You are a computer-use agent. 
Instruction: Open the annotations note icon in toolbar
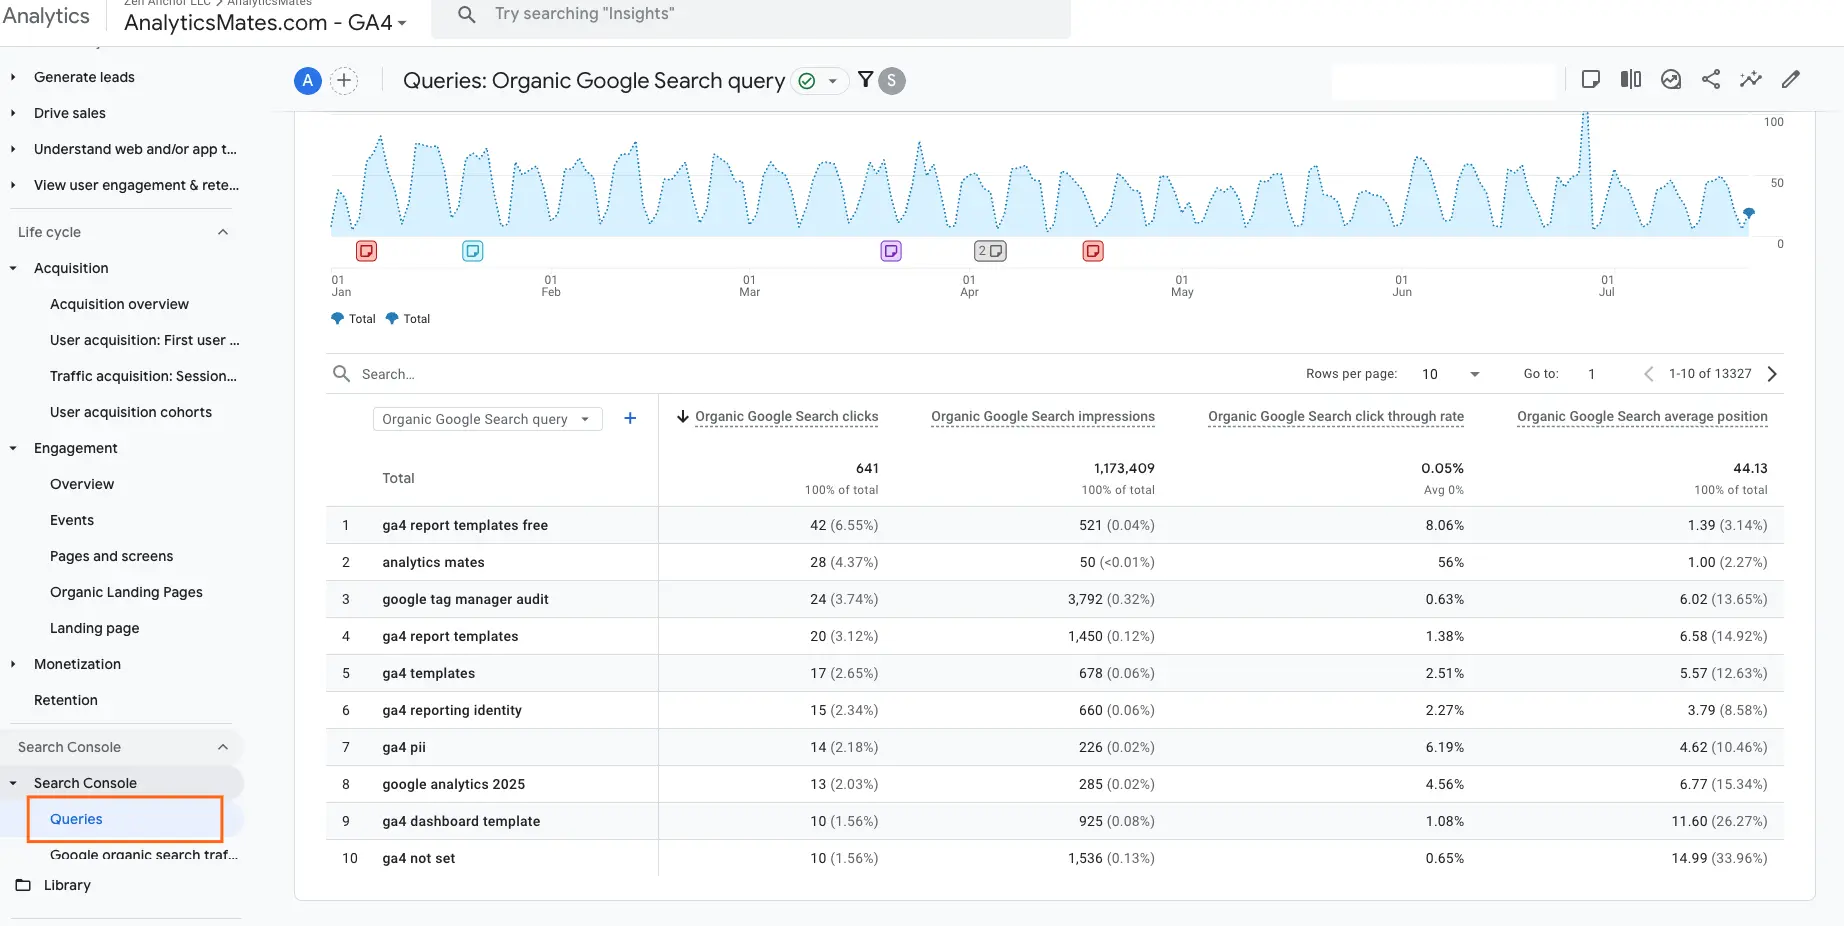coord(1591,79)
